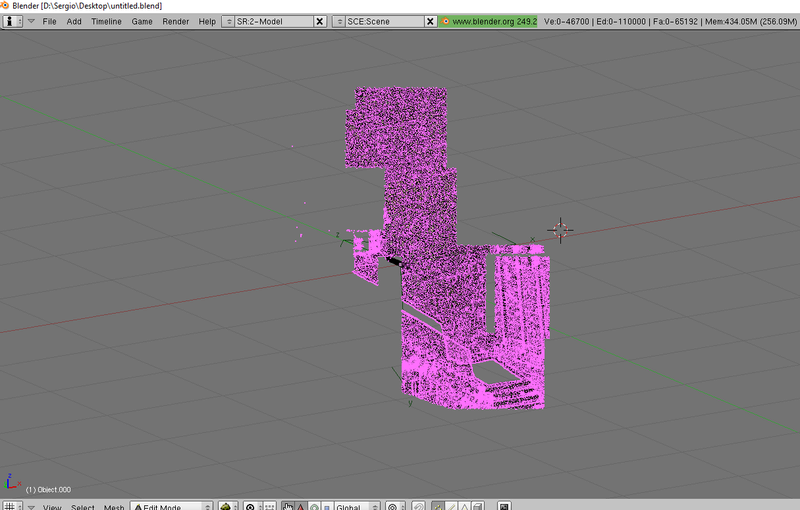
Task: Click the (1) Object.000 label
Action: coord(48,490)
